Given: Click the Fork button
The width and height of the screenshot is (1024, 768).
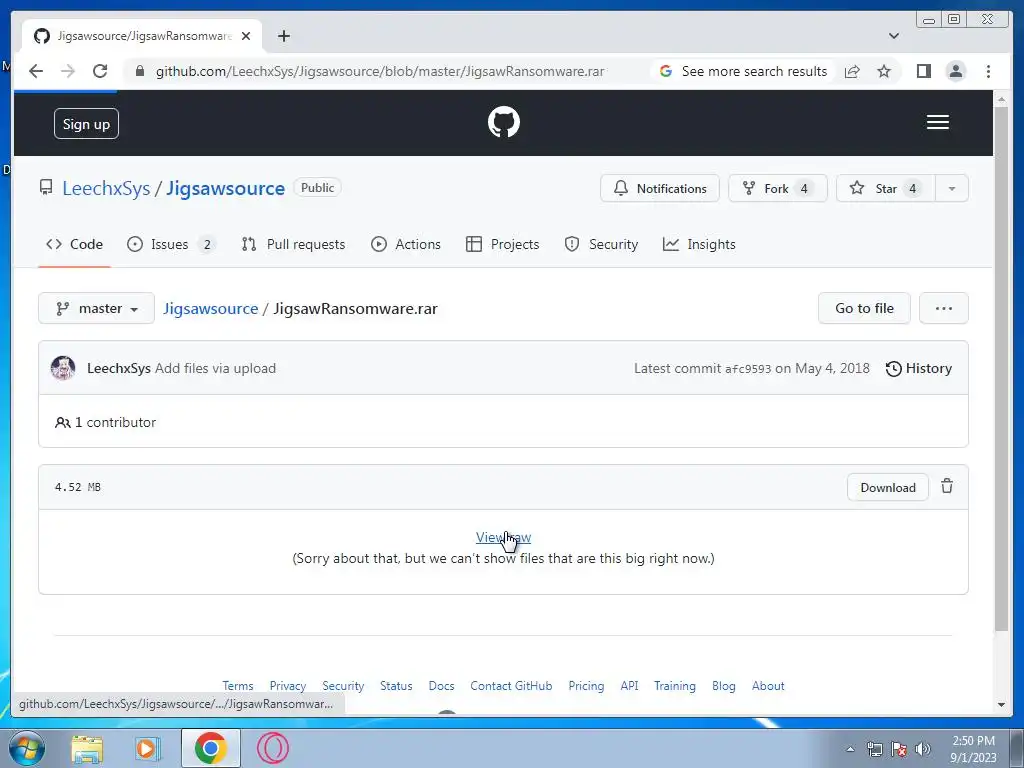Looking at the screenshot, I should [x=777, y=188].
